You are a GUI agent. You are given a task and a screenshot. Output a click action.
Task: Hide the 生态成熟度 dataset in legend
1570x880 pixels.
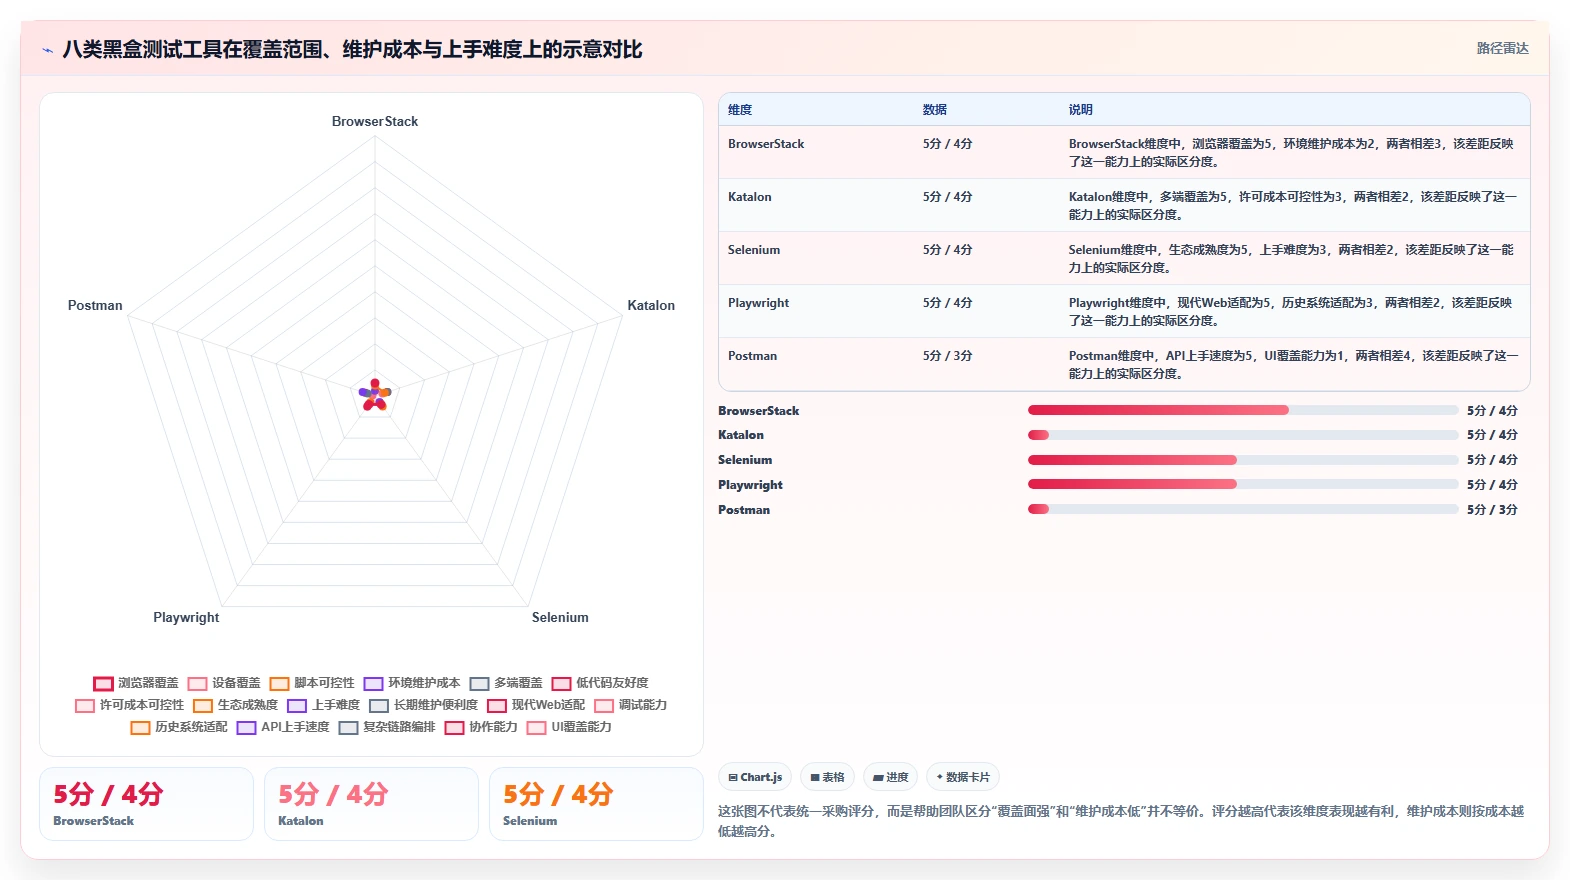click(x=236, y=705)
